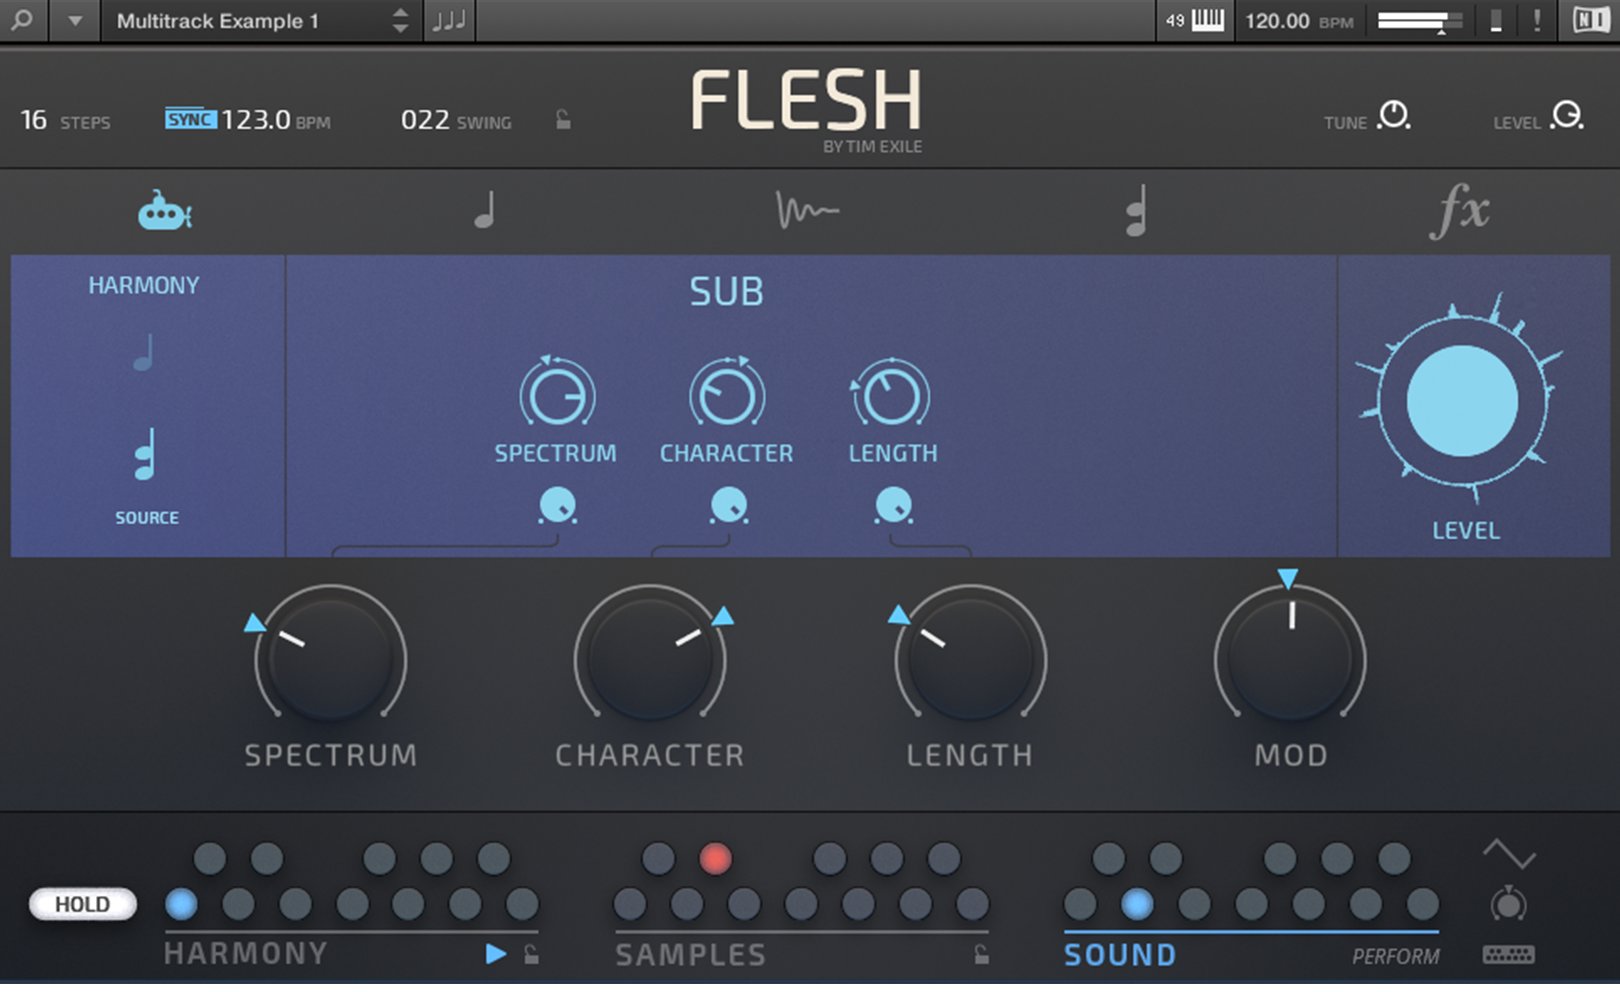Viewport: 1620px width, 992px height.
Task: Click the NI logo button
Action: 1590,20
